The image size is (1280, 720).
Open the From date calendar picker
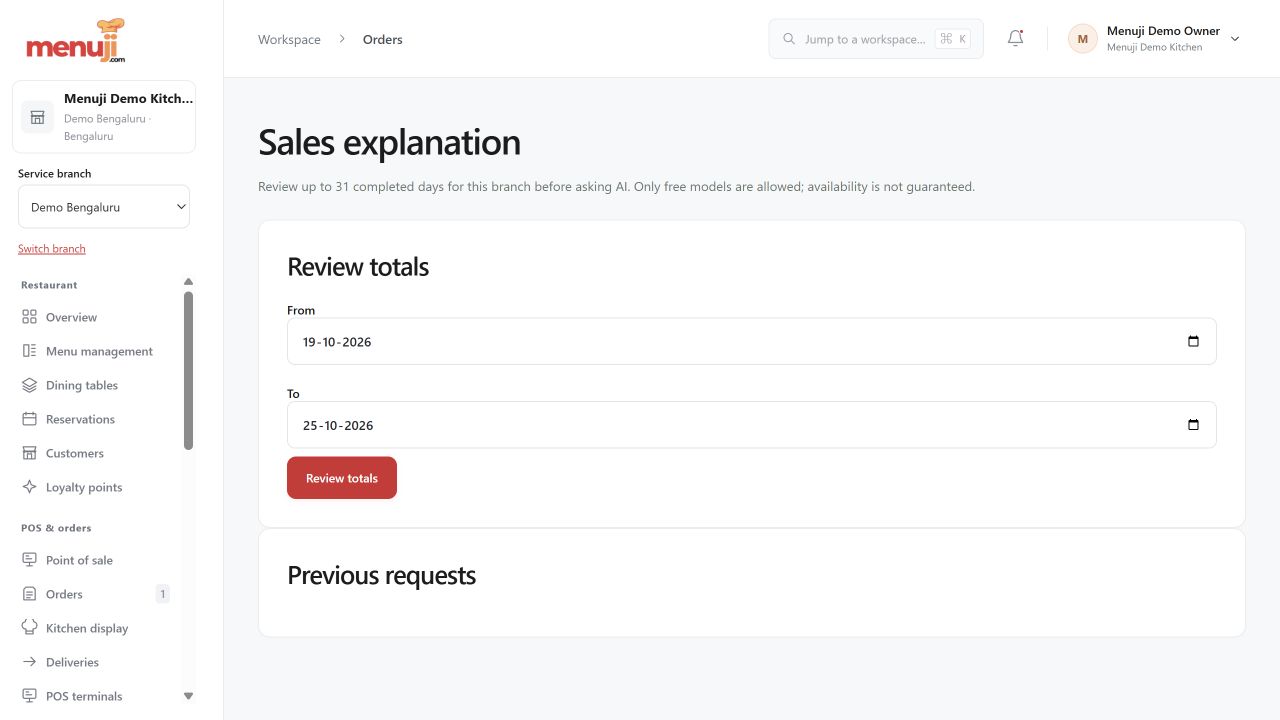[1193, 341]
